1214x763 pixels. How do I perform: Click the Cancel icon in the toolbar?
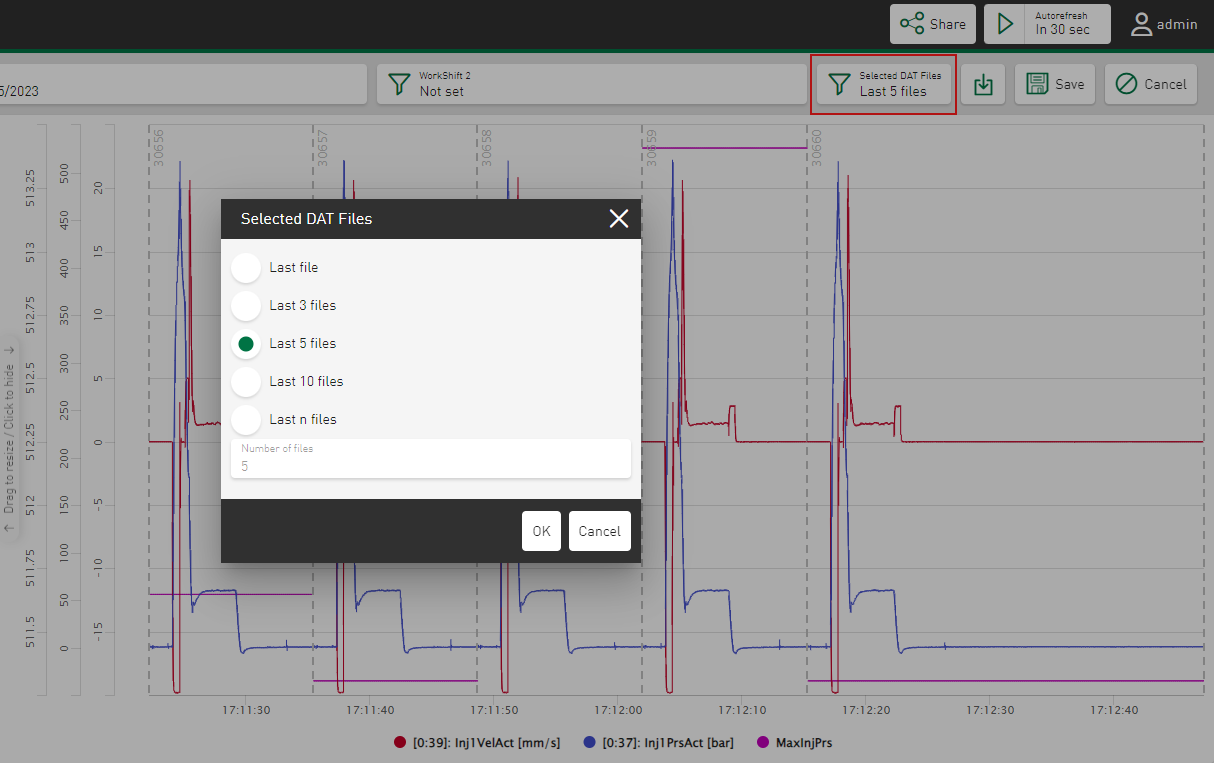(x=1126, y=84)
